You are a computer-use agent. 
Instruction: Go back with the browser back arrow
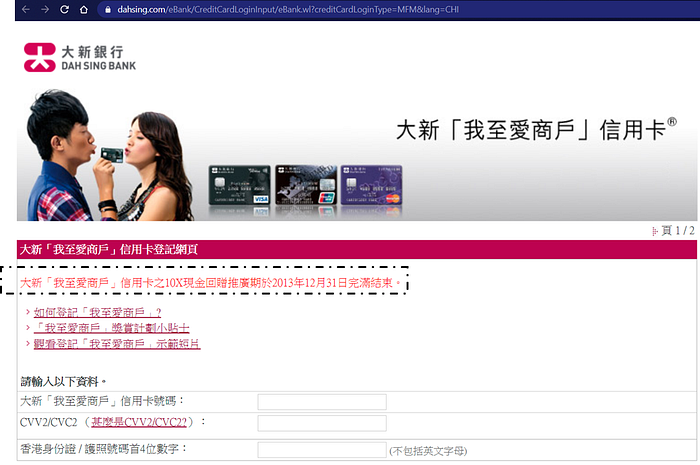point(25,9)
